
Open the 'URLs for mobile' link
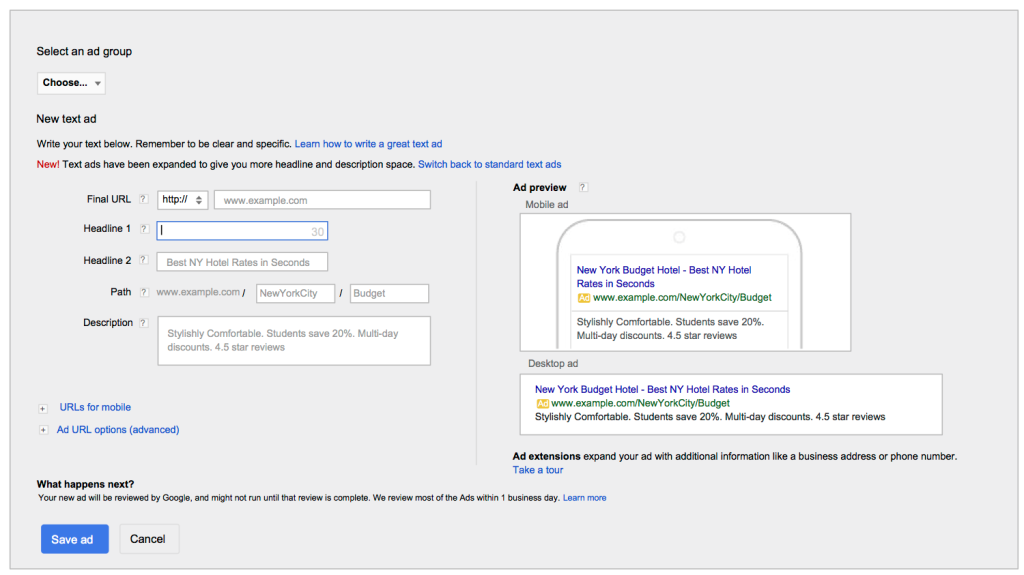(x=95, y=407)
